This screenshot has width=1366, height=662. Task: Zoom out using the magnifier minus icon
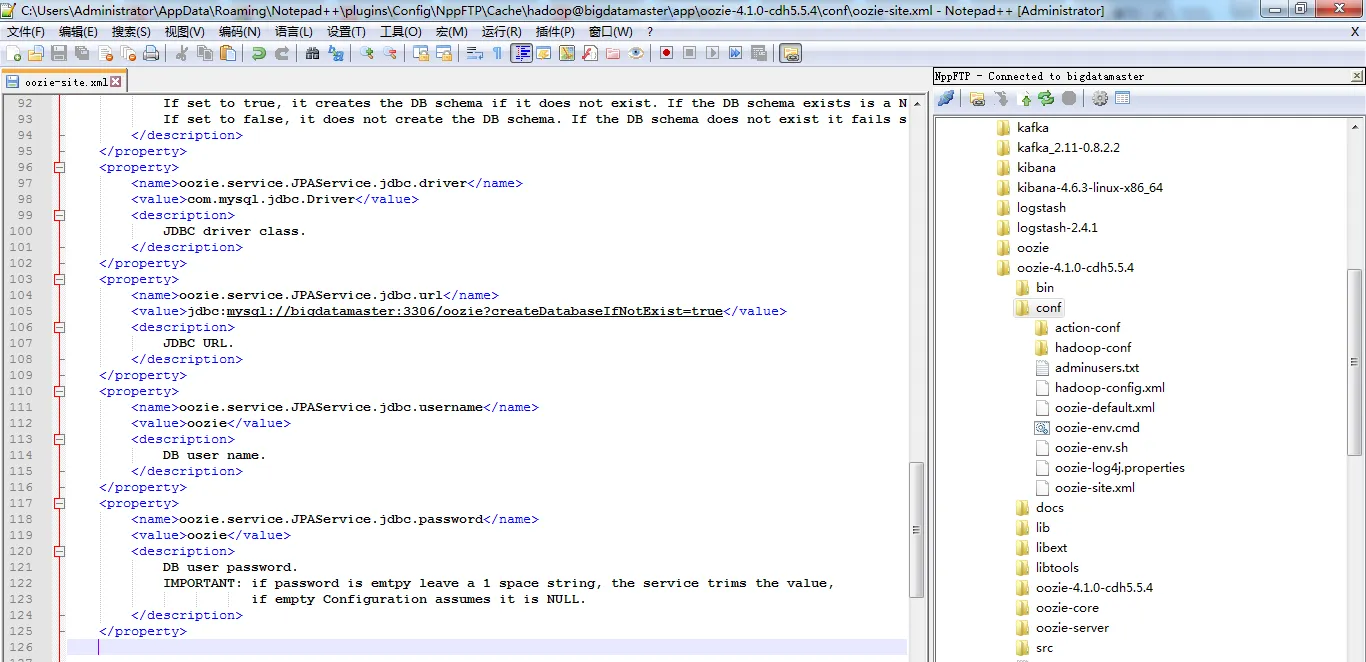(389, 53)
